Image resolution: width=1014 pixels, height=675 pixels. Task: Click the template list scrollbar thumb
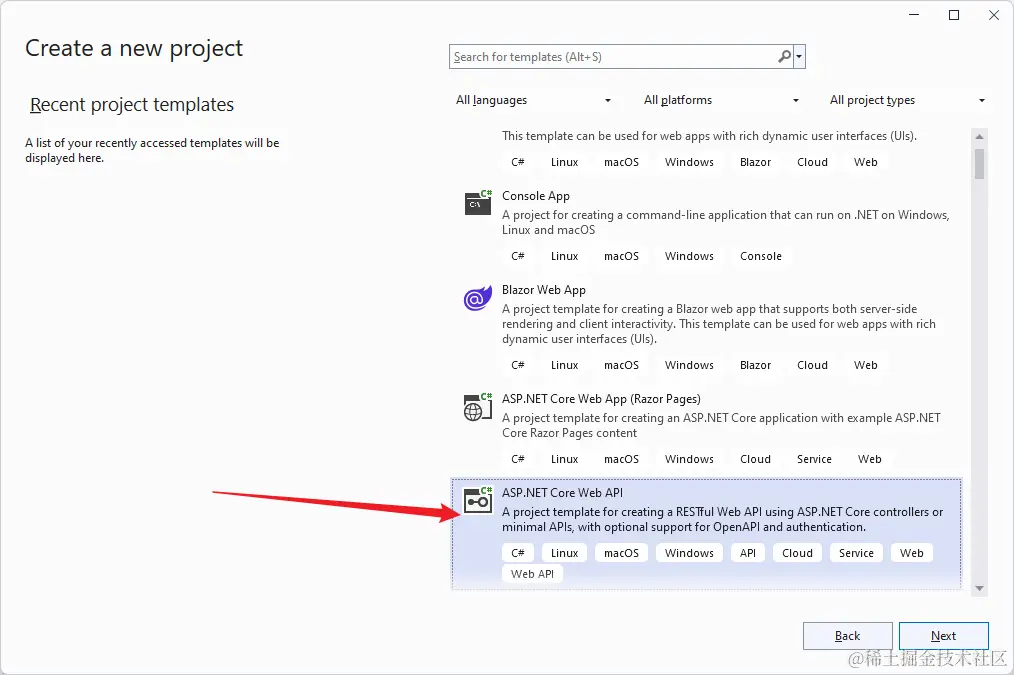(979, 164)
